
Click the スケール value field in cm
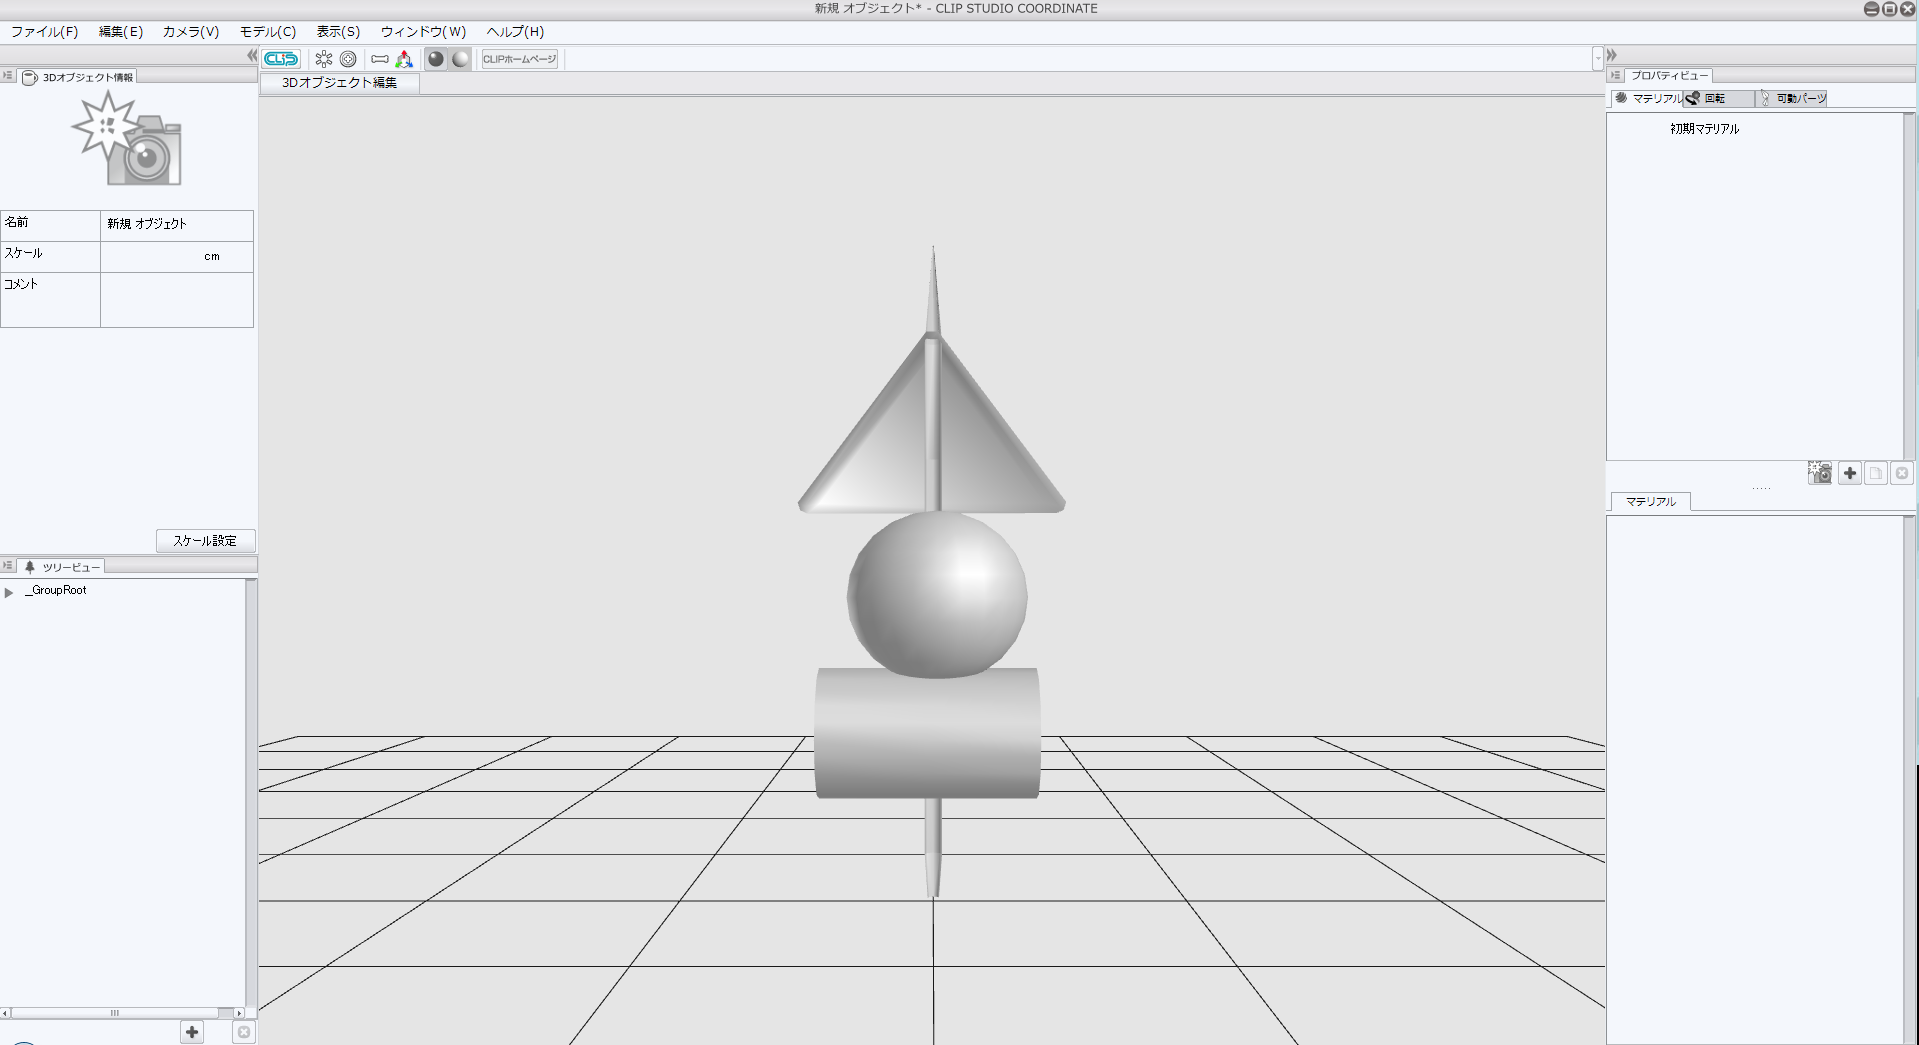tap(177, 256)
